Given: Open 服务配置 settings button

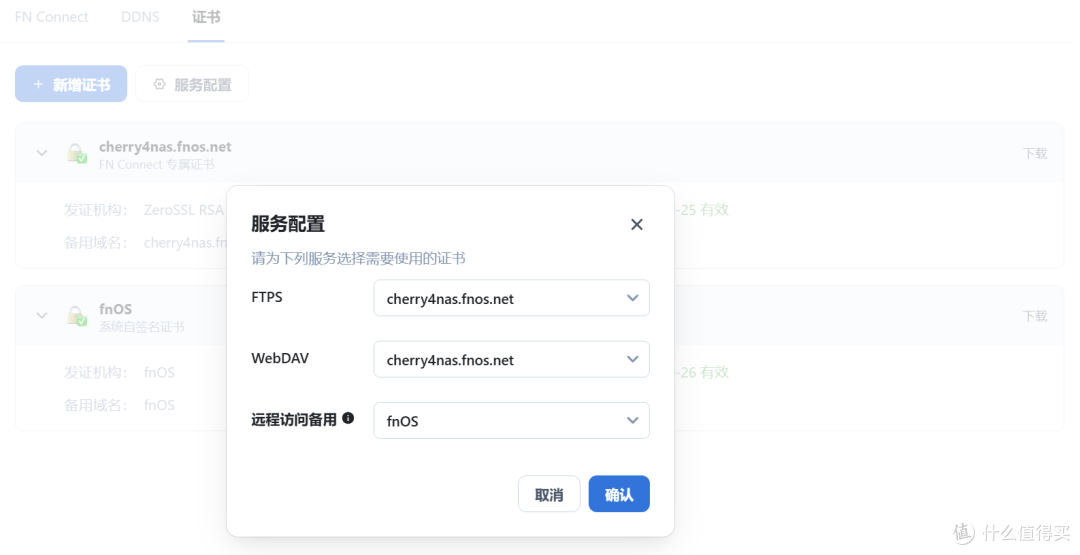Looking at the screenshot, I should (x=191, y=84).
